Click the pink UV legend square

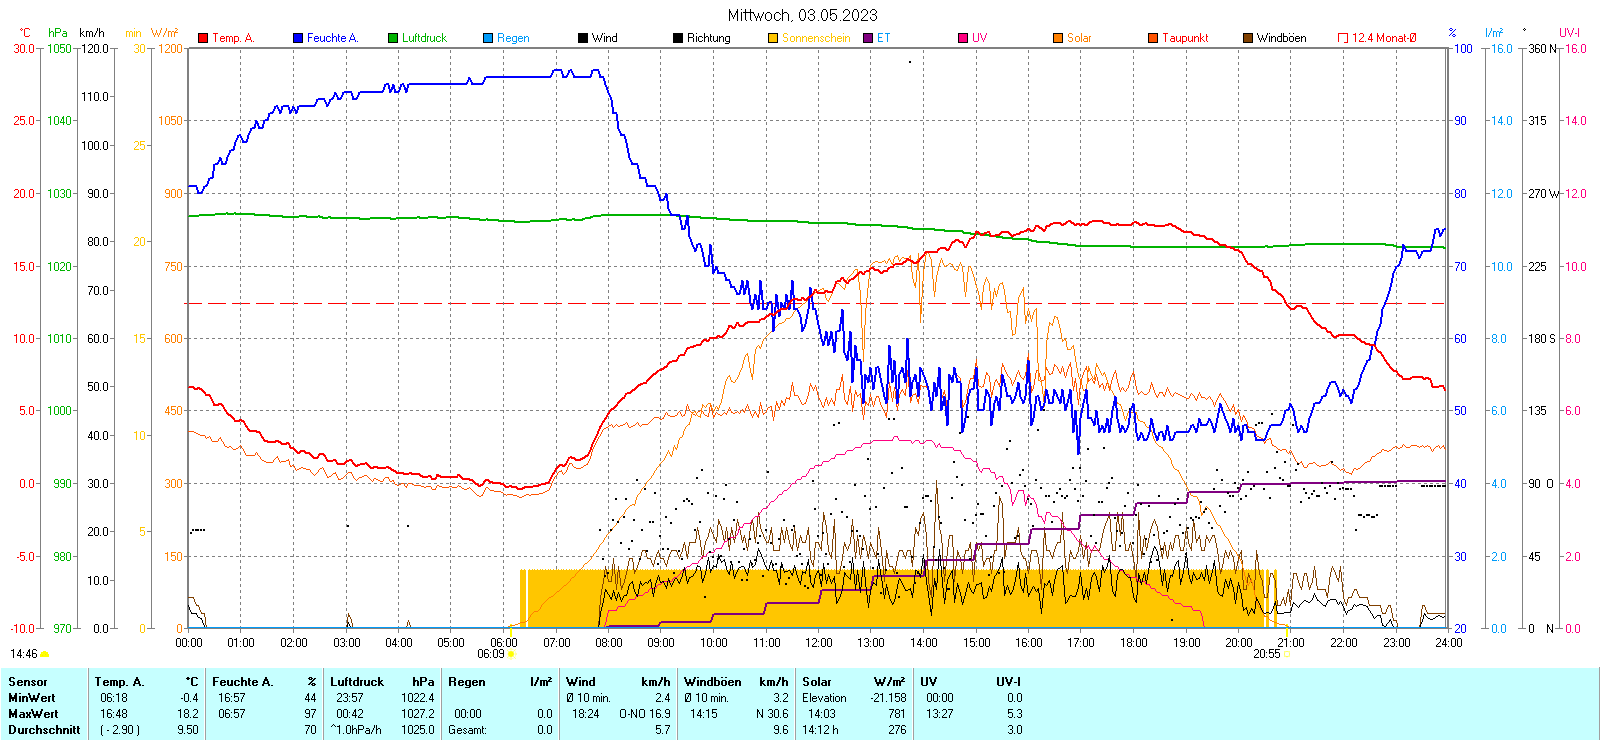click(x=963, y=38)
